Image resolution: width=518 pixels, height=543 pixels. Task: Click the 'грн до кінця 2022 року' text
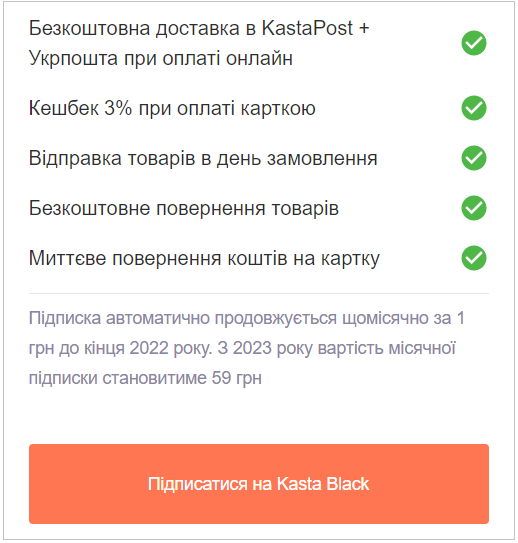[120, 348]
